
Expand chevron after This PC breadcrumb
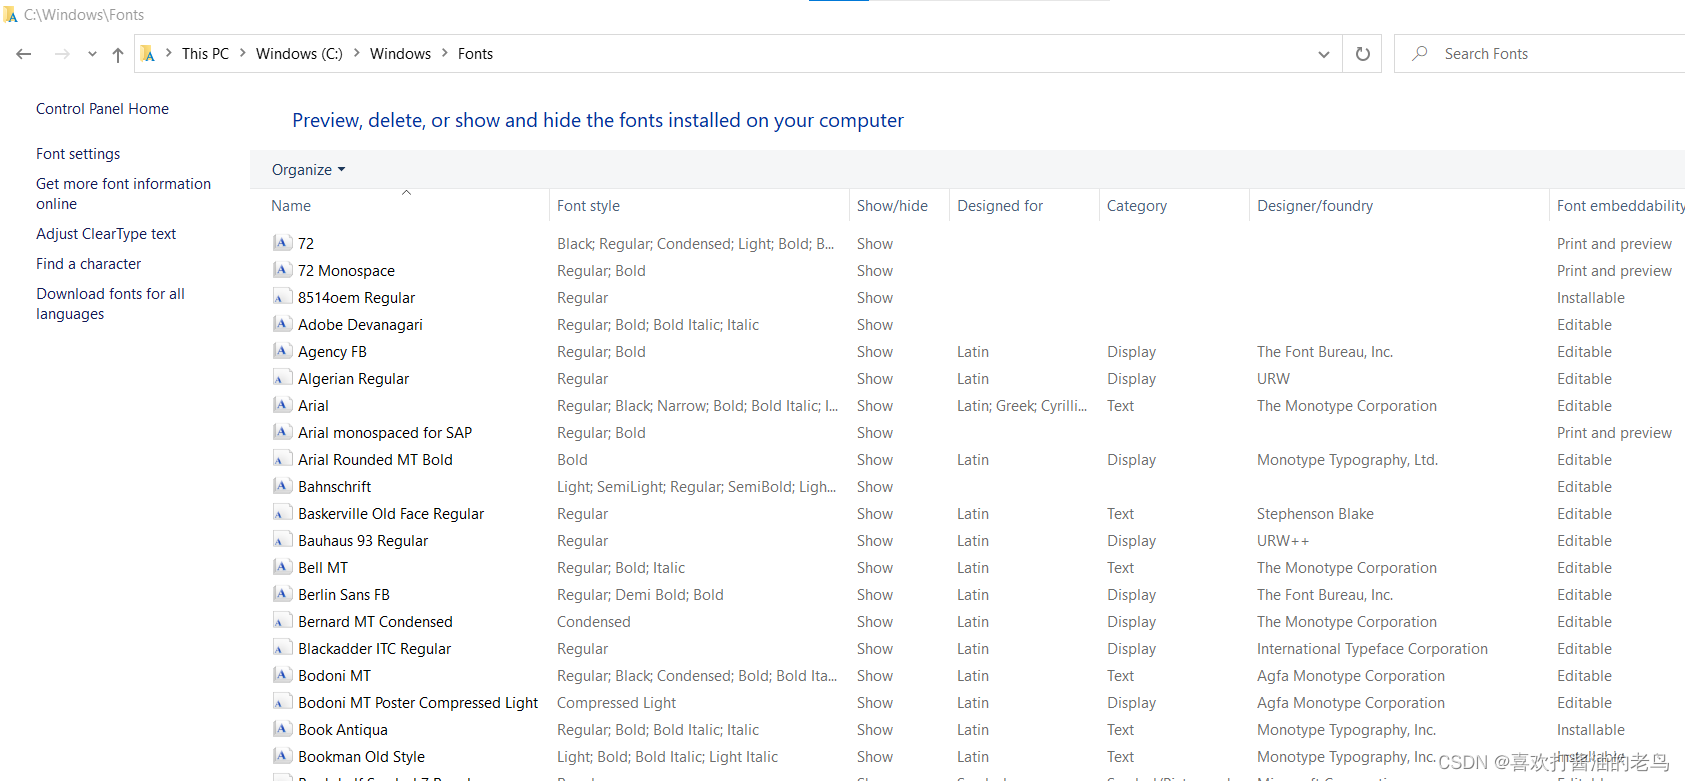tap(242, 53)
